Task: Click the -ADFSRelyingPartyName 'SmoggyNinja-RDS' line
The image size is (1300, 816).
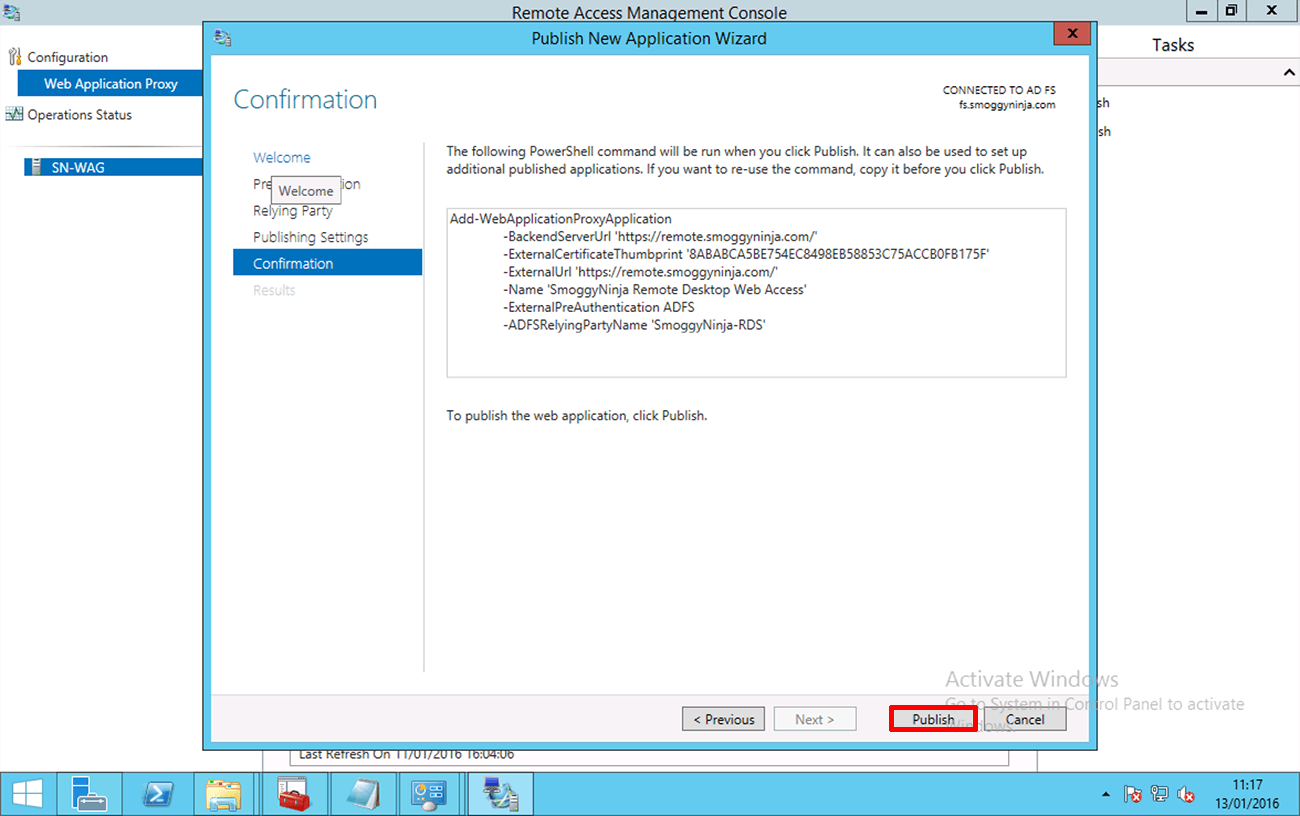Action: coord(635,325)
